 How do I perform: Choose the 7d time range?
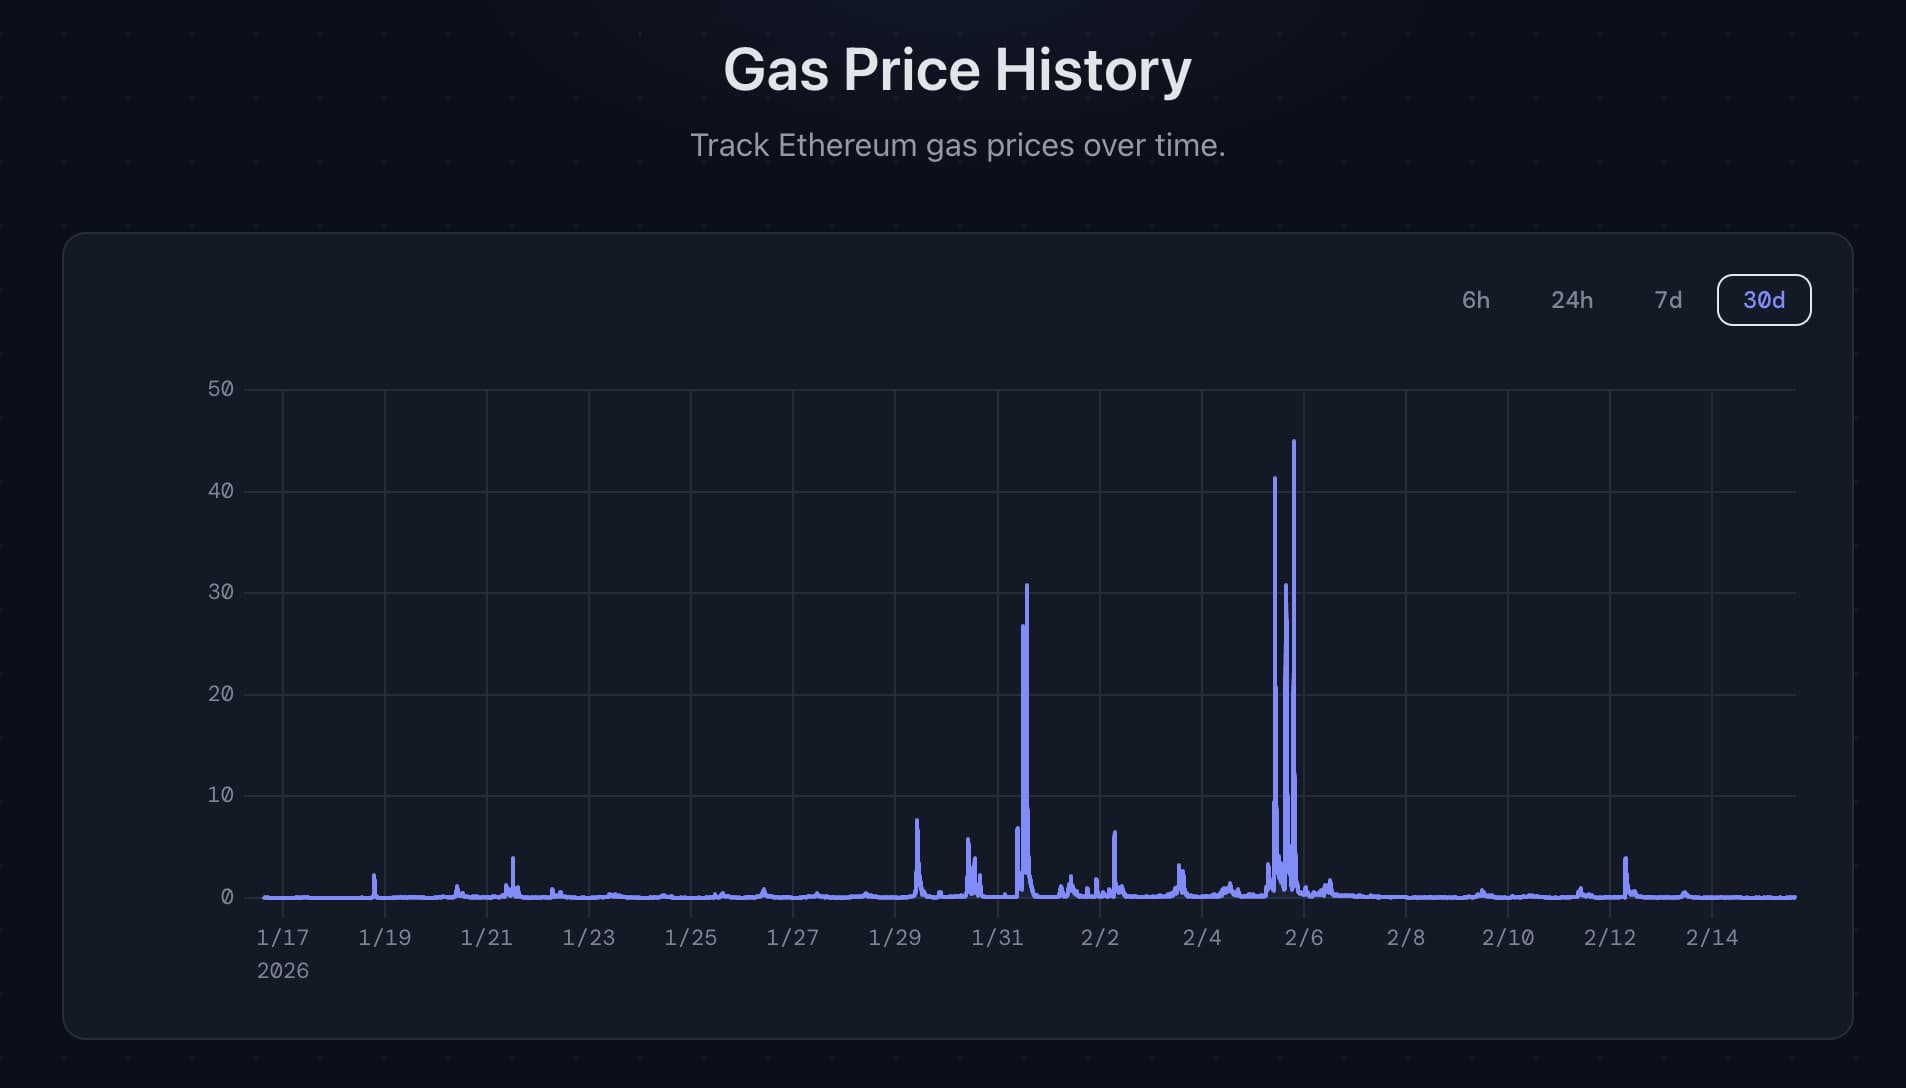1667,300
